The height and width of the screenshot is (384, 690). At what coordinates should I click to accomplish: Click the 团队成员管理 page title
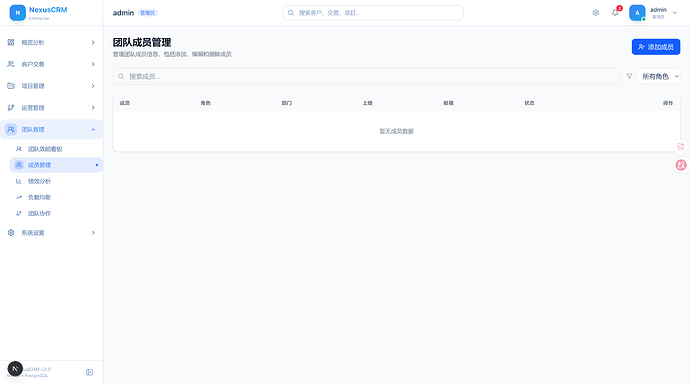(142, 42)
